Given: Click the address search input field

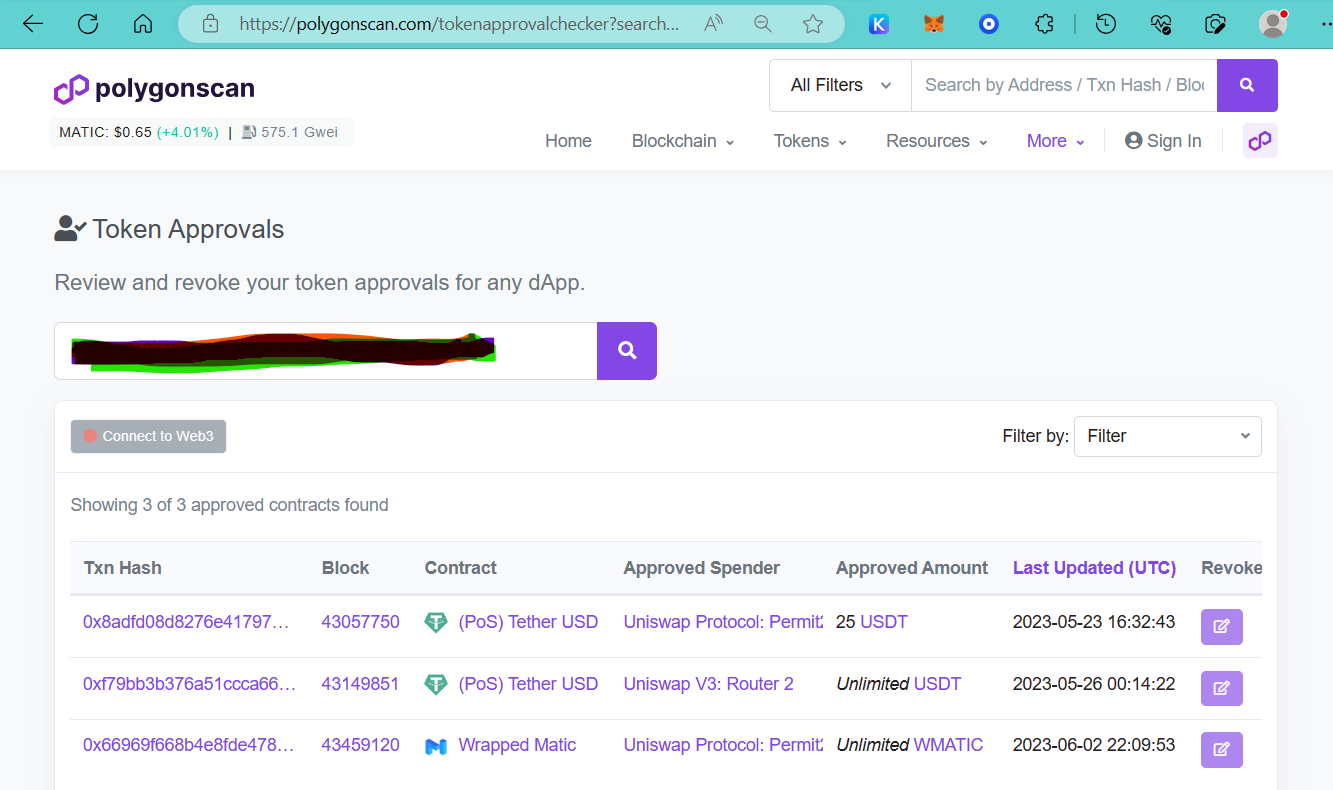Looking at the screenshot, I should (325, 351).
